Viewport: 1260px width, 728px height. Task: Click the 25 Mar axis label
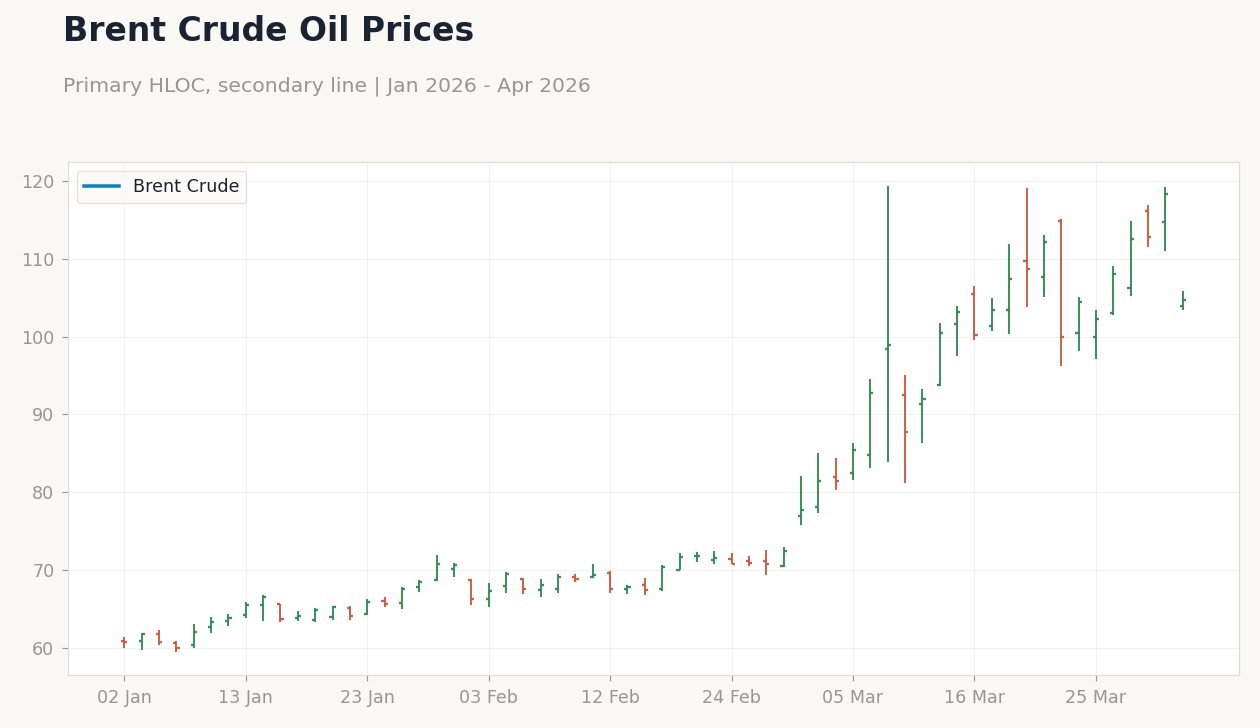pyautogui.click(x=1096, y=697)
